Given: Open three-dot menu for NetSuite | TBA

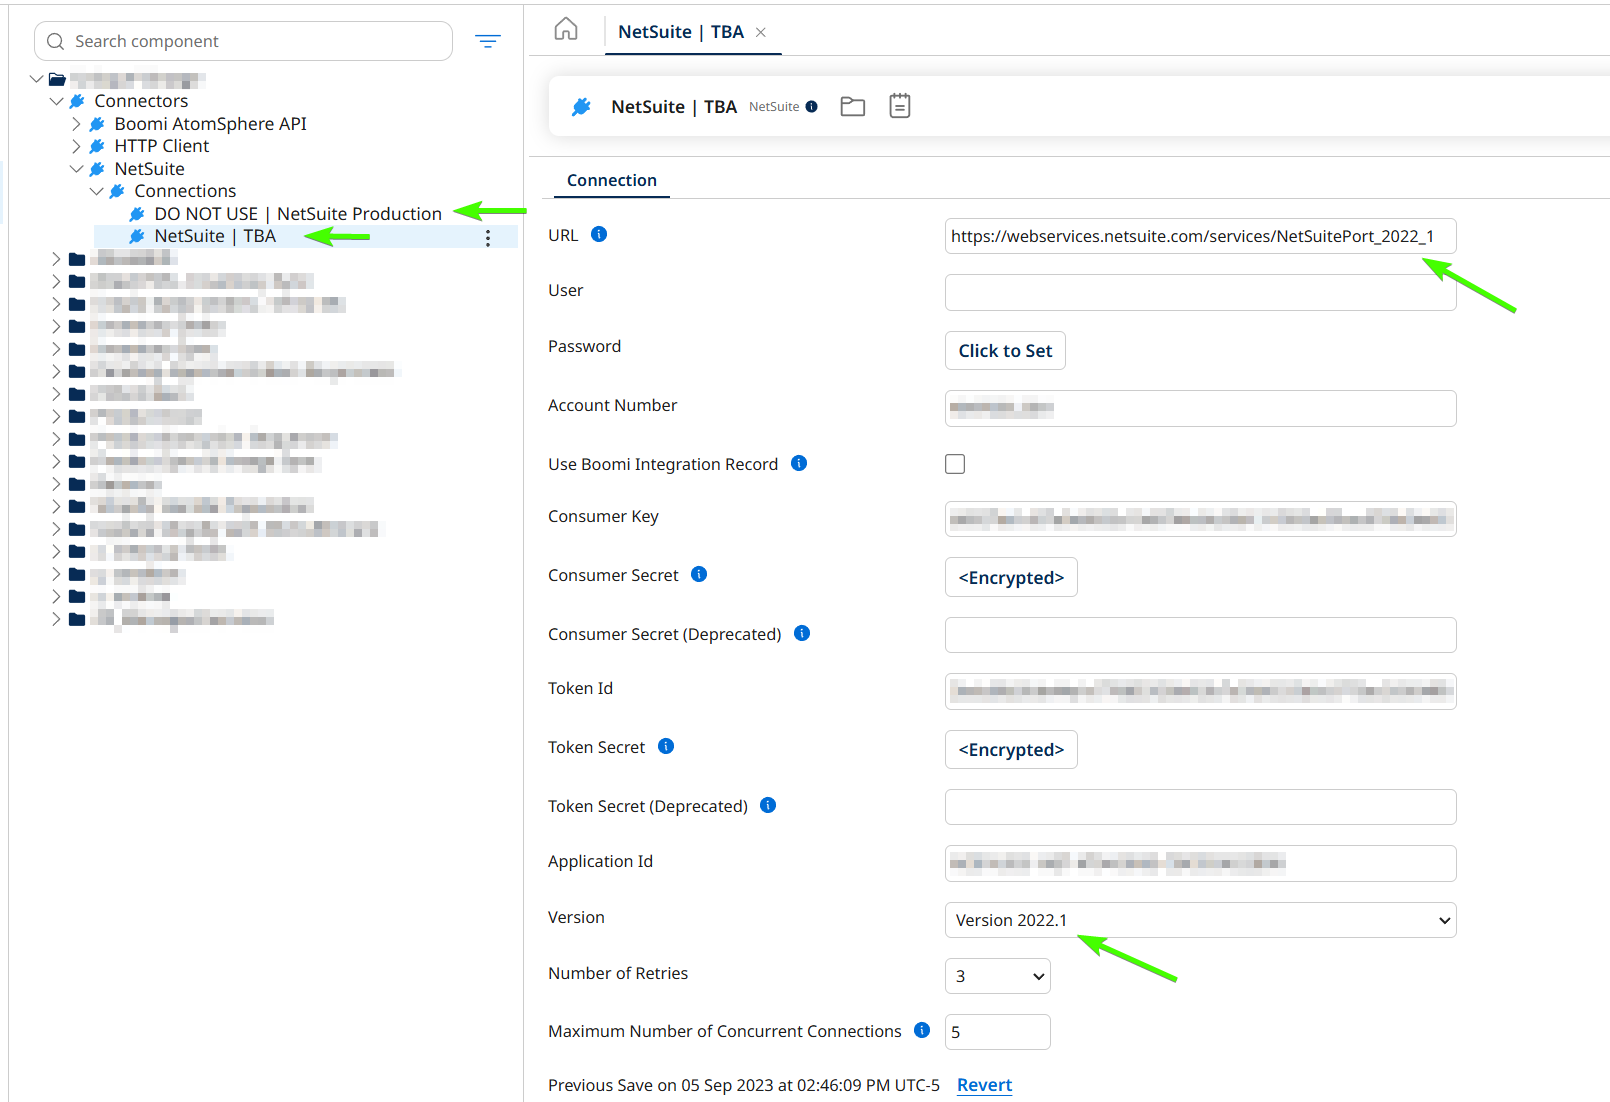Looking at the screenshot, I should 487,237.
